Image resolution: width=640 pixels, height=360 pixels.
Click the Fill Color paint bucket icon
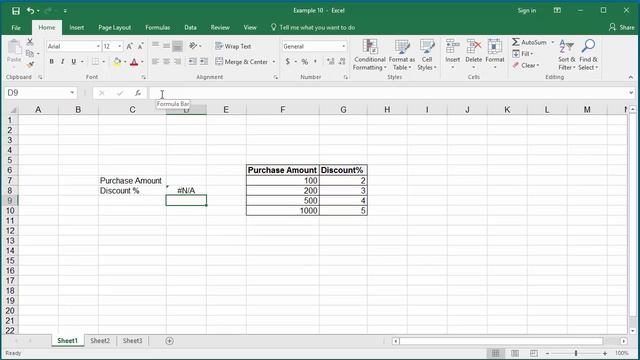tap(117, 62)
